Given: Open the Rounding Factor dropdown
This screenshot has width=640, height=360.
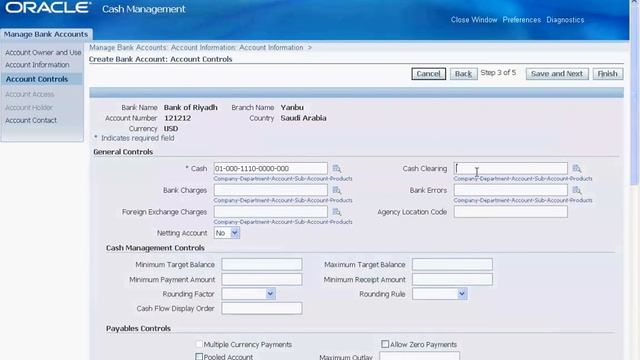Looking at the screenshot, I should [x=248, y=294].
